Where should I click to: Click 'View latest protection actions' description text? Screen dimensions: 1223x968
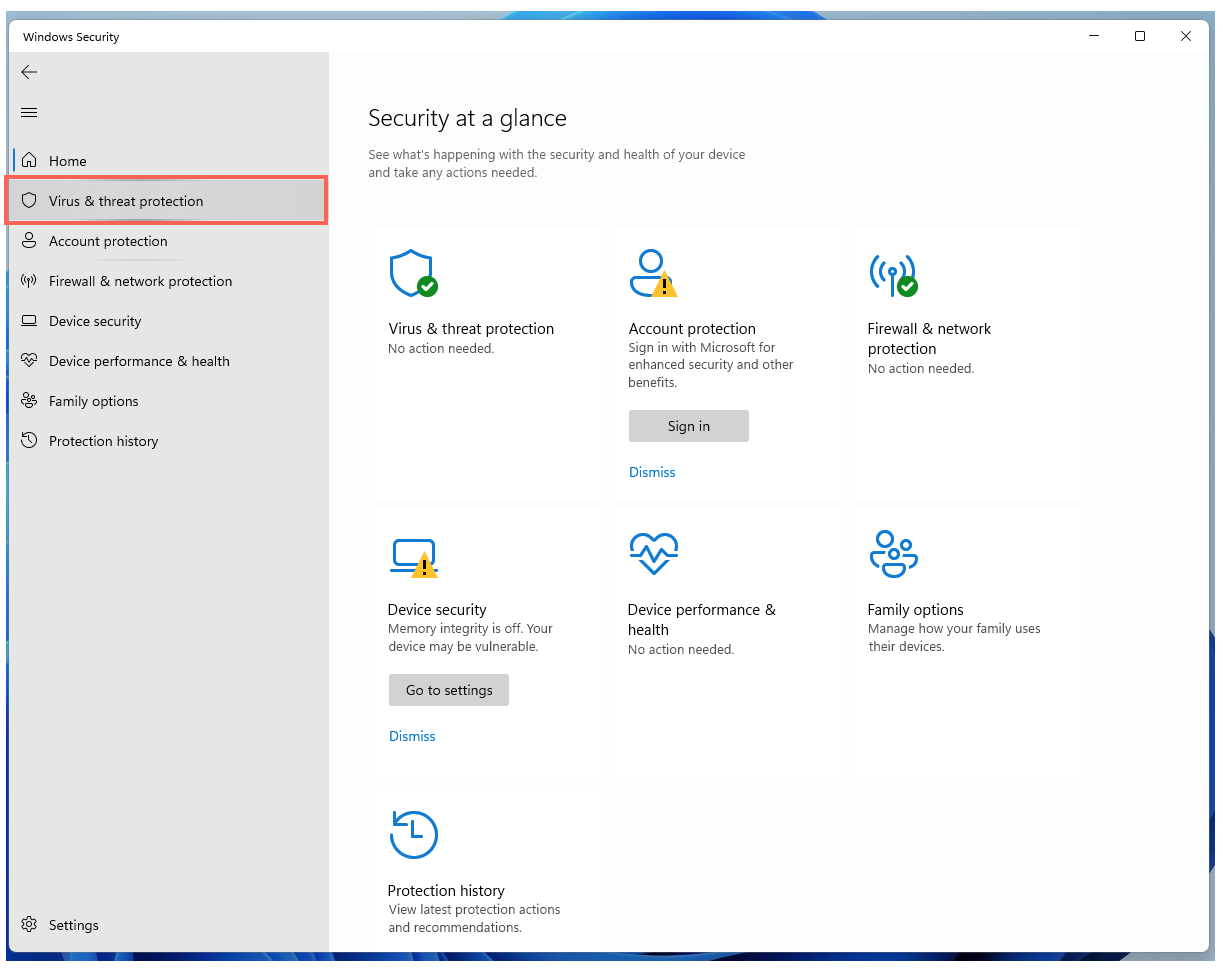coord(474,918)
